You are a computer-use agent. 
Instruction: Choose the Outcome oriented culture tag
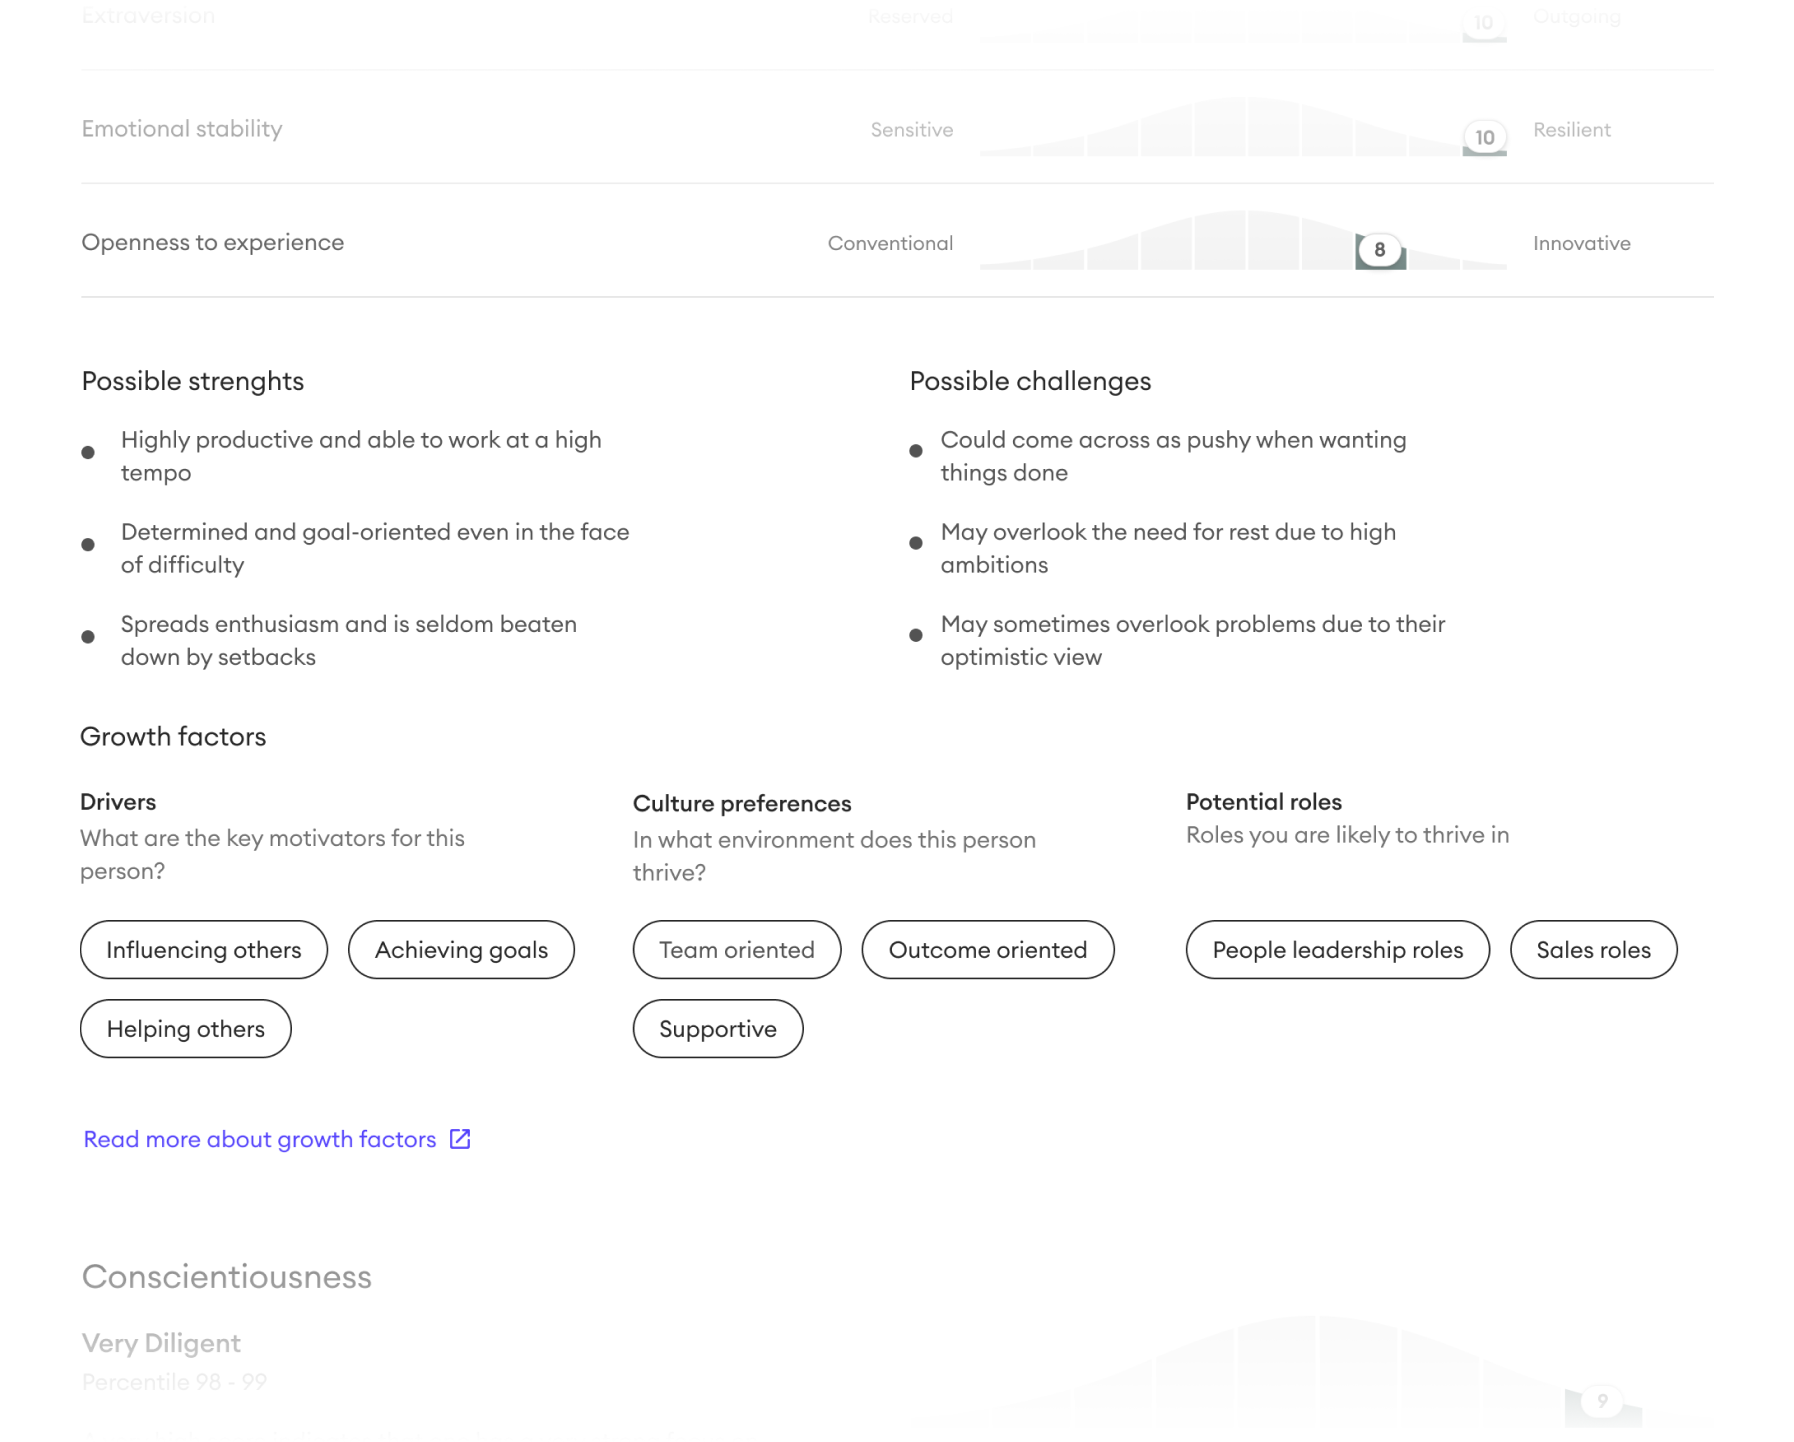(987, 950)
